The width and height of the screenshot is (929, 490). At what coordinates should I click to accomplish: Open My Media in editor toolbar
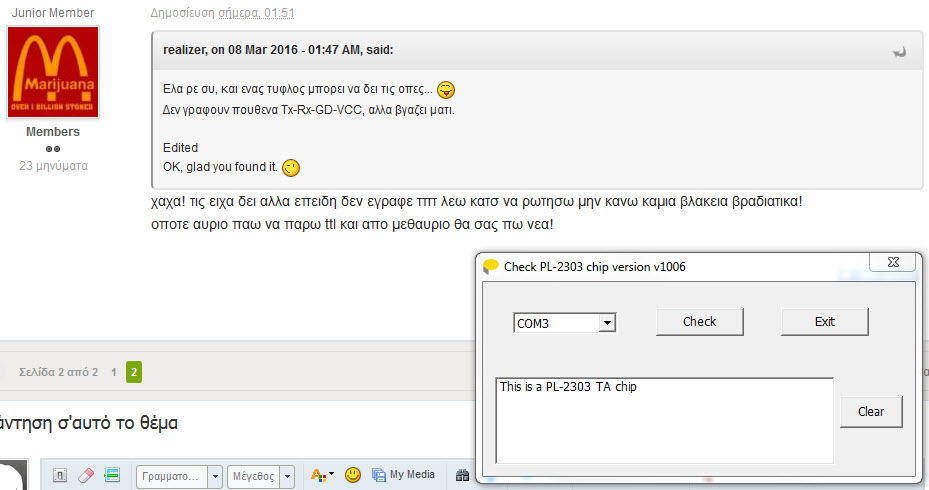(403, 475)
